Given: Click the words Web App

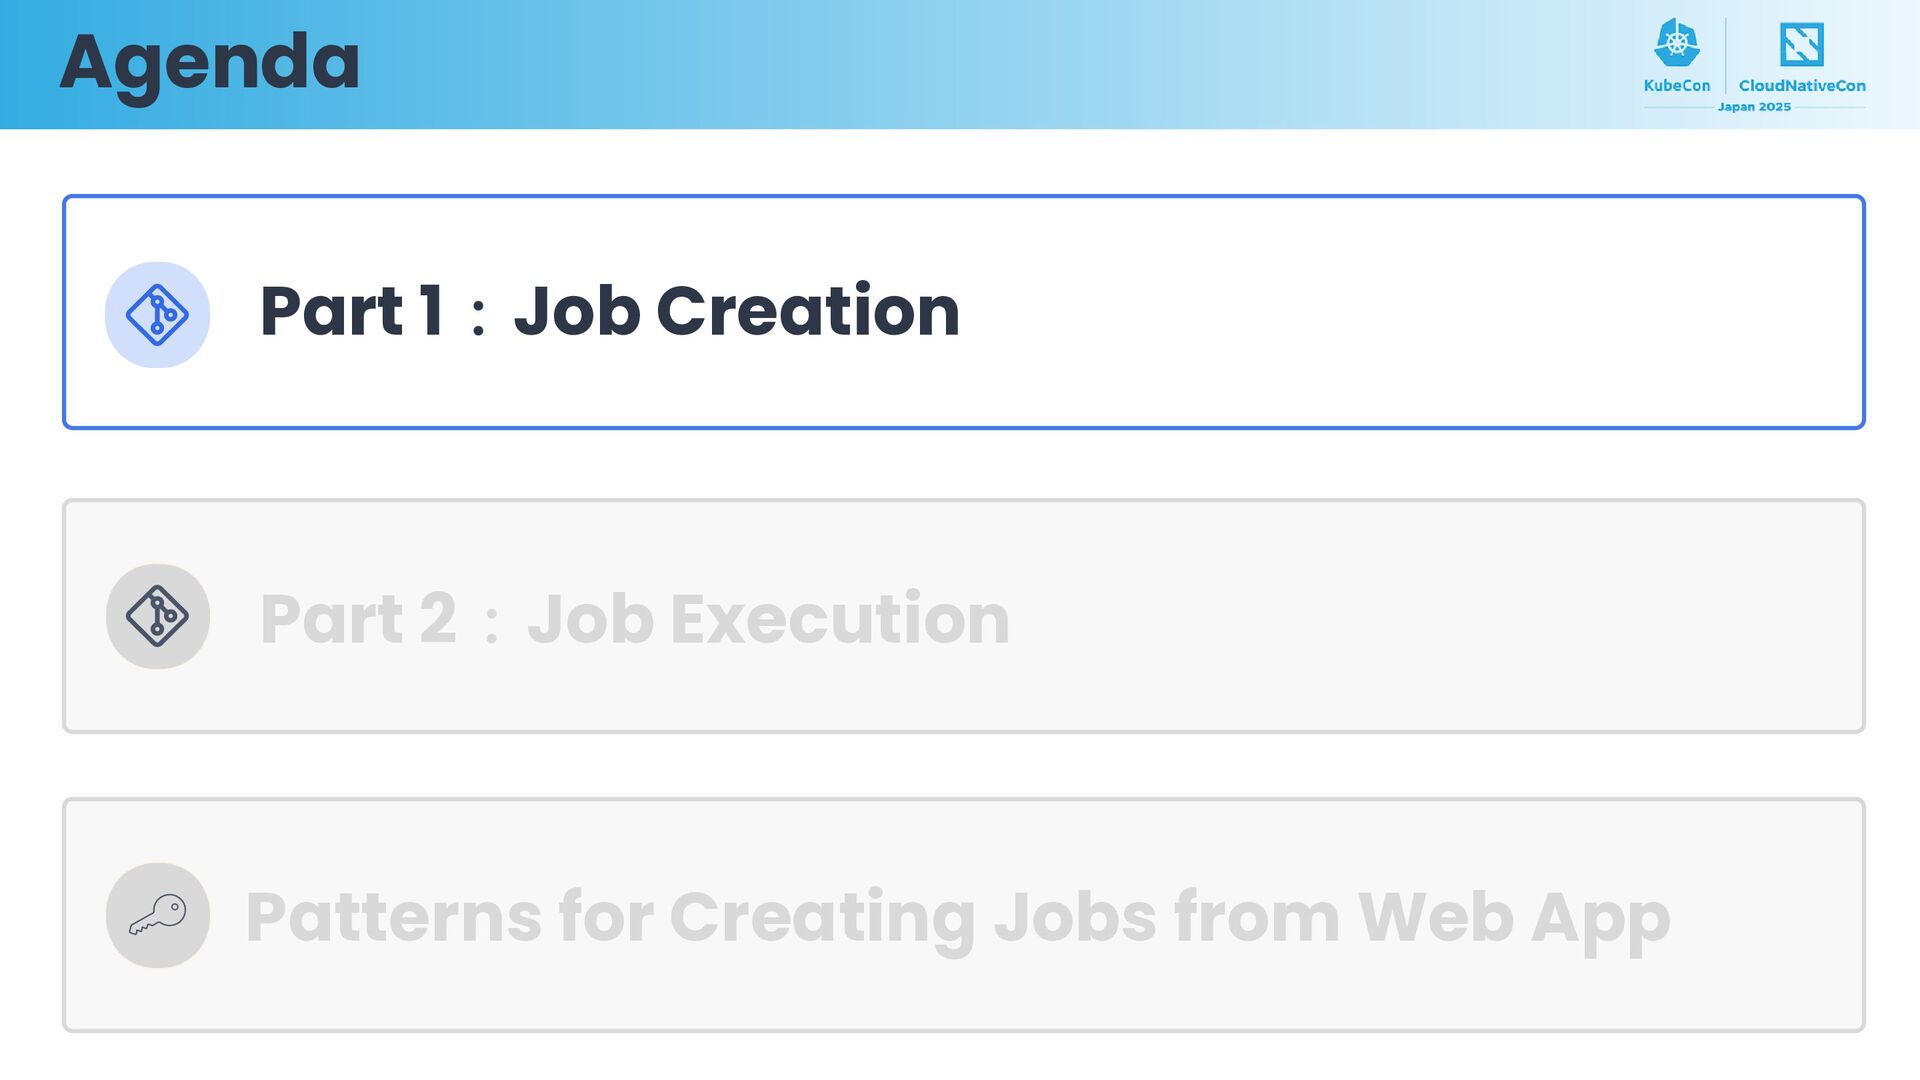Looking at the screenshot, I should point(1514,918).
